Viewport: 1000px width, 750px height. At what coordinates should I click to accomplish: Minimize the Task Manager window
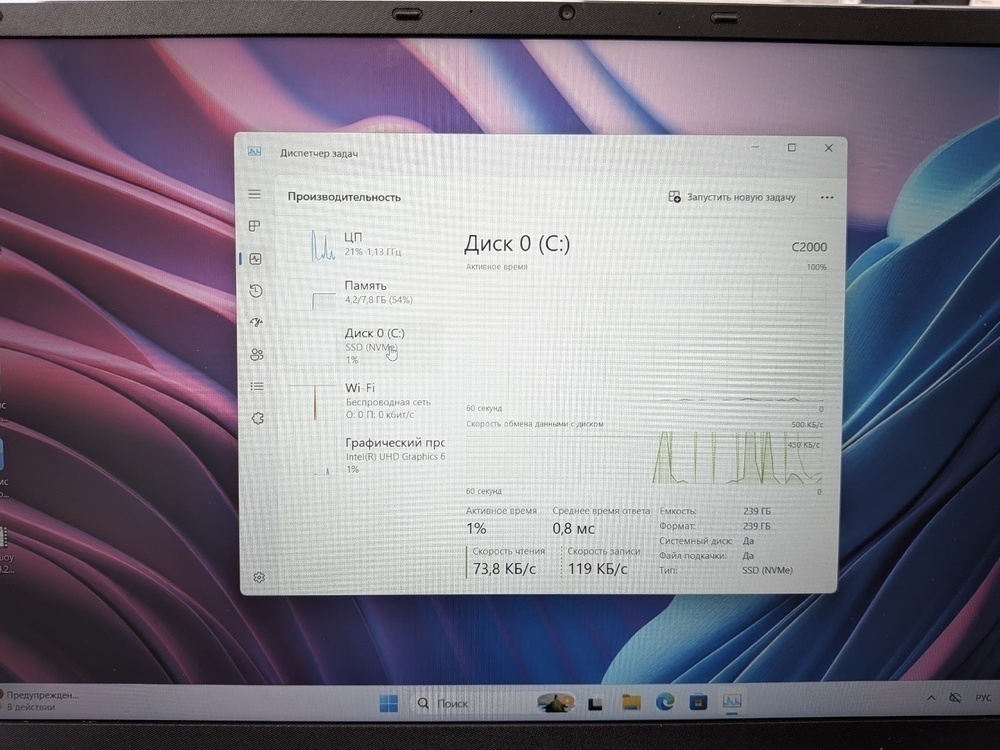tap(755, 147)
